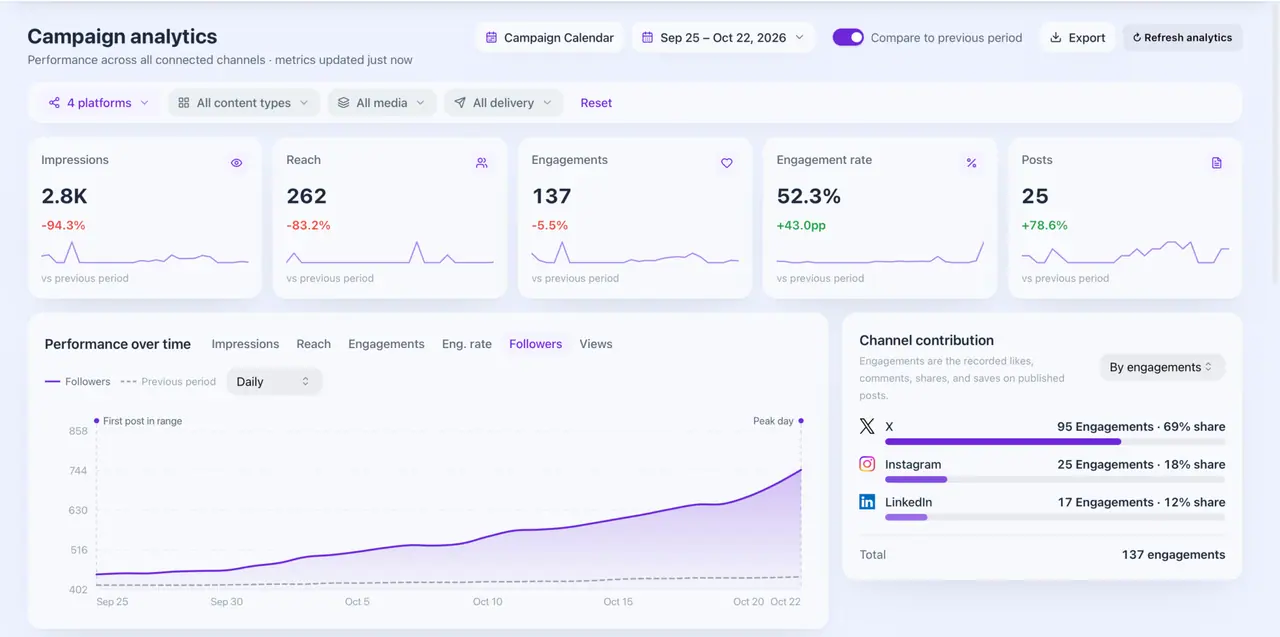Image resolution: width=1280 pixels, height=637 pixels.
Task: Click the document icon on Posts card
Action: [1217, 163]
